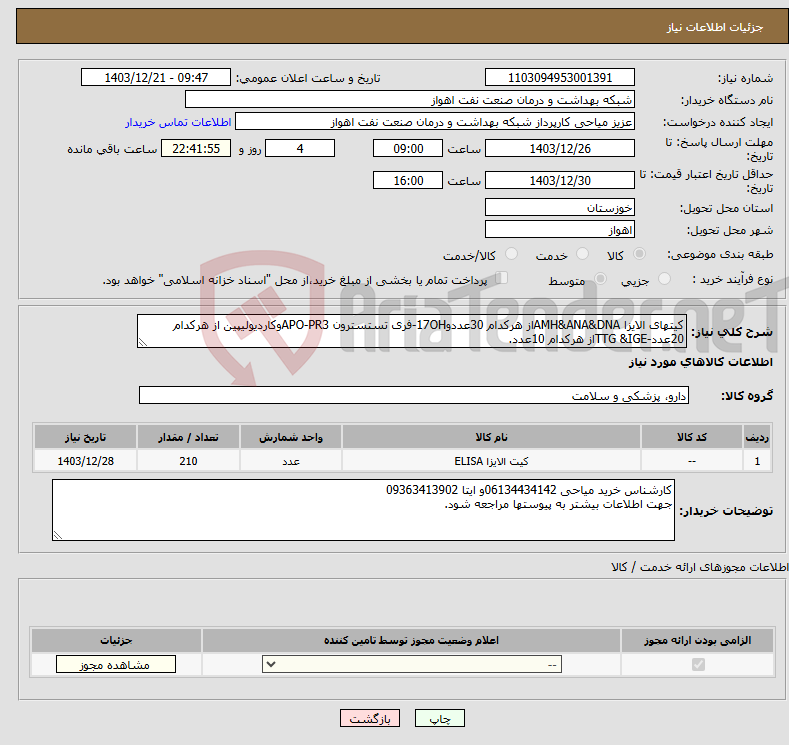This screenshot has width=789, height=745.
Task: Click the delivery province field خوزستان
Action: coord(560,207)
